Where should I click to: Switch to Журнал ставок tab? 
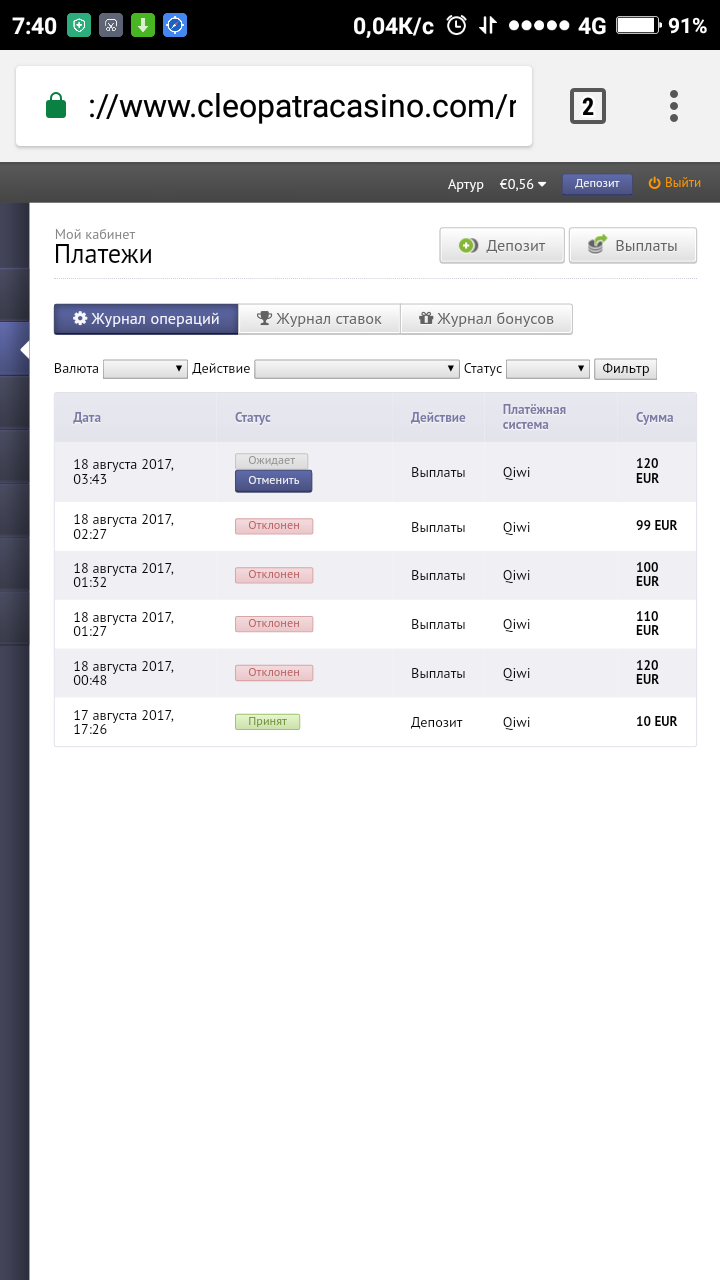[320, 319]
